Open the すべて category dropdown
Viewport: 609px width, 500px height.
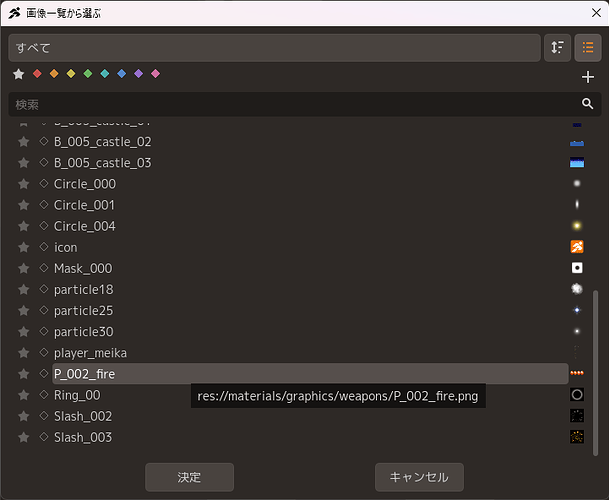tap(274, 48)
